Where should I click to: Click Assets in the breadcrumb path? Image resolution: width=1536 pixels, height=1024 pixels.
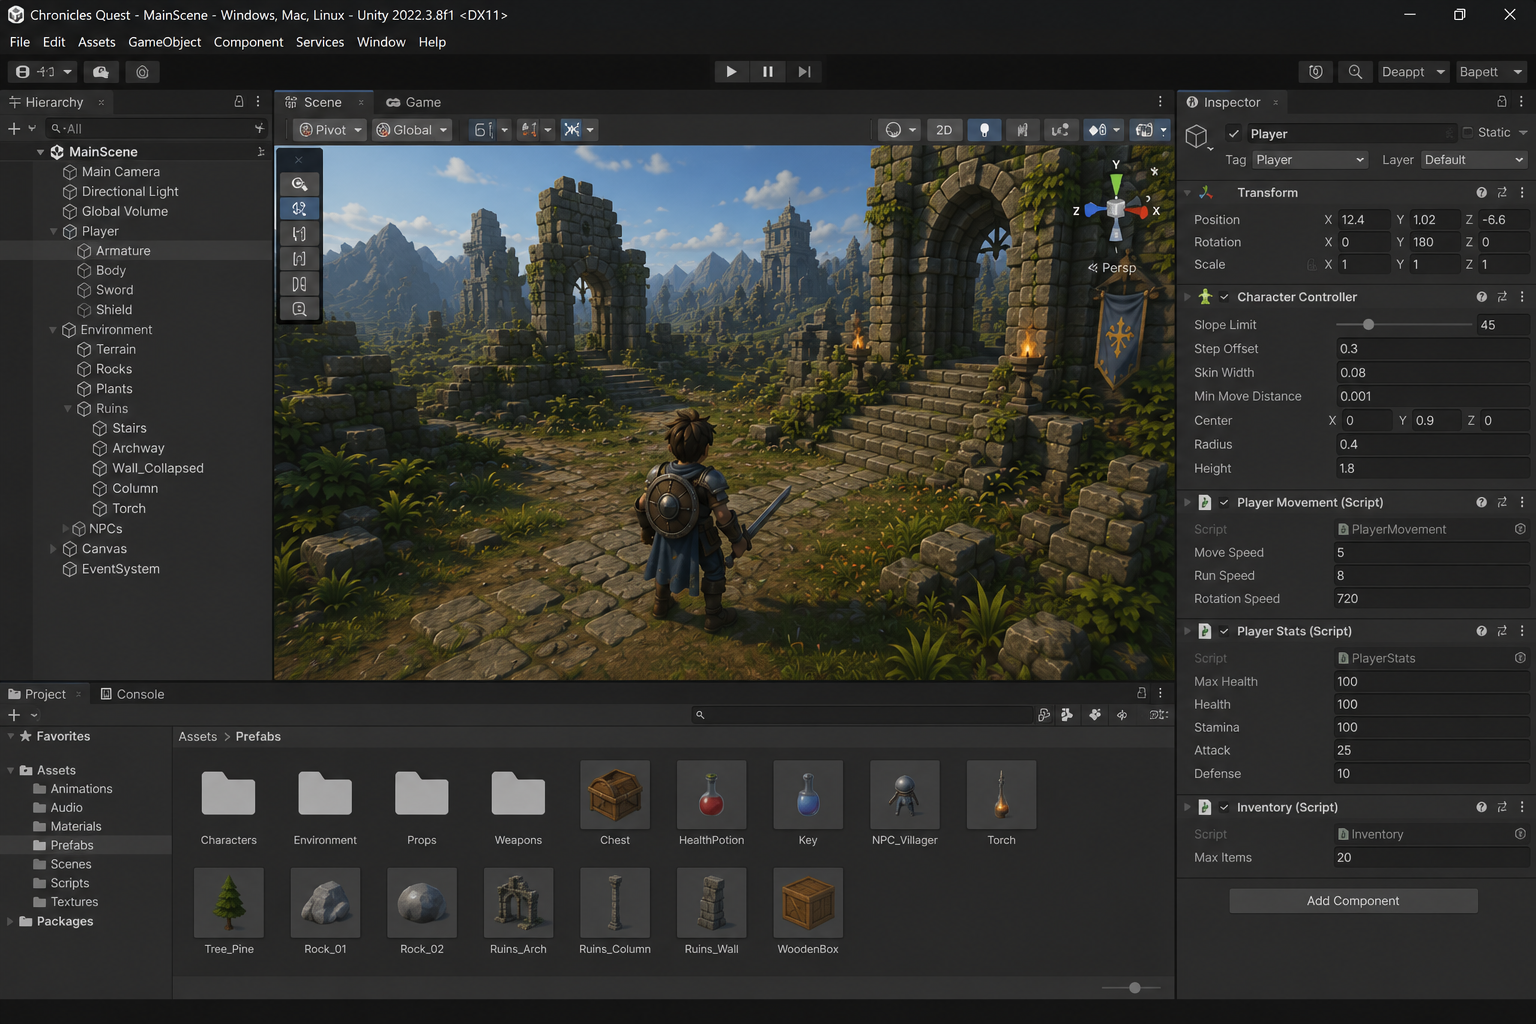[x=198, y=736]
